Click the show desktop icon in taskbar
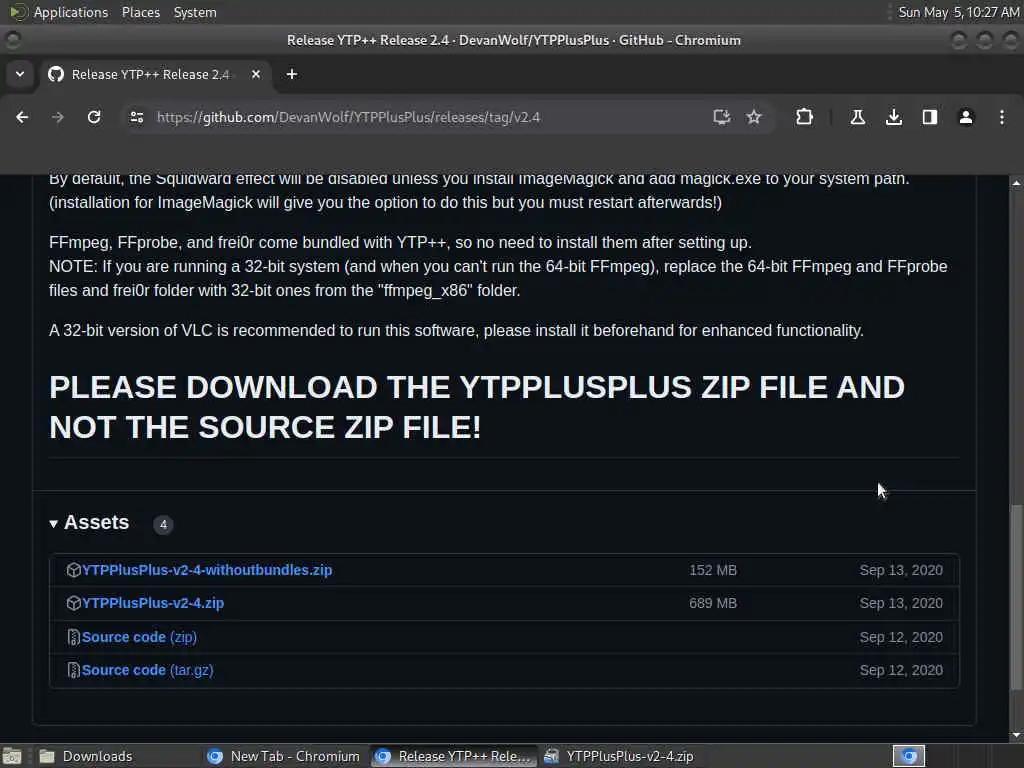 pyautogui.click(x=12, y=756)
